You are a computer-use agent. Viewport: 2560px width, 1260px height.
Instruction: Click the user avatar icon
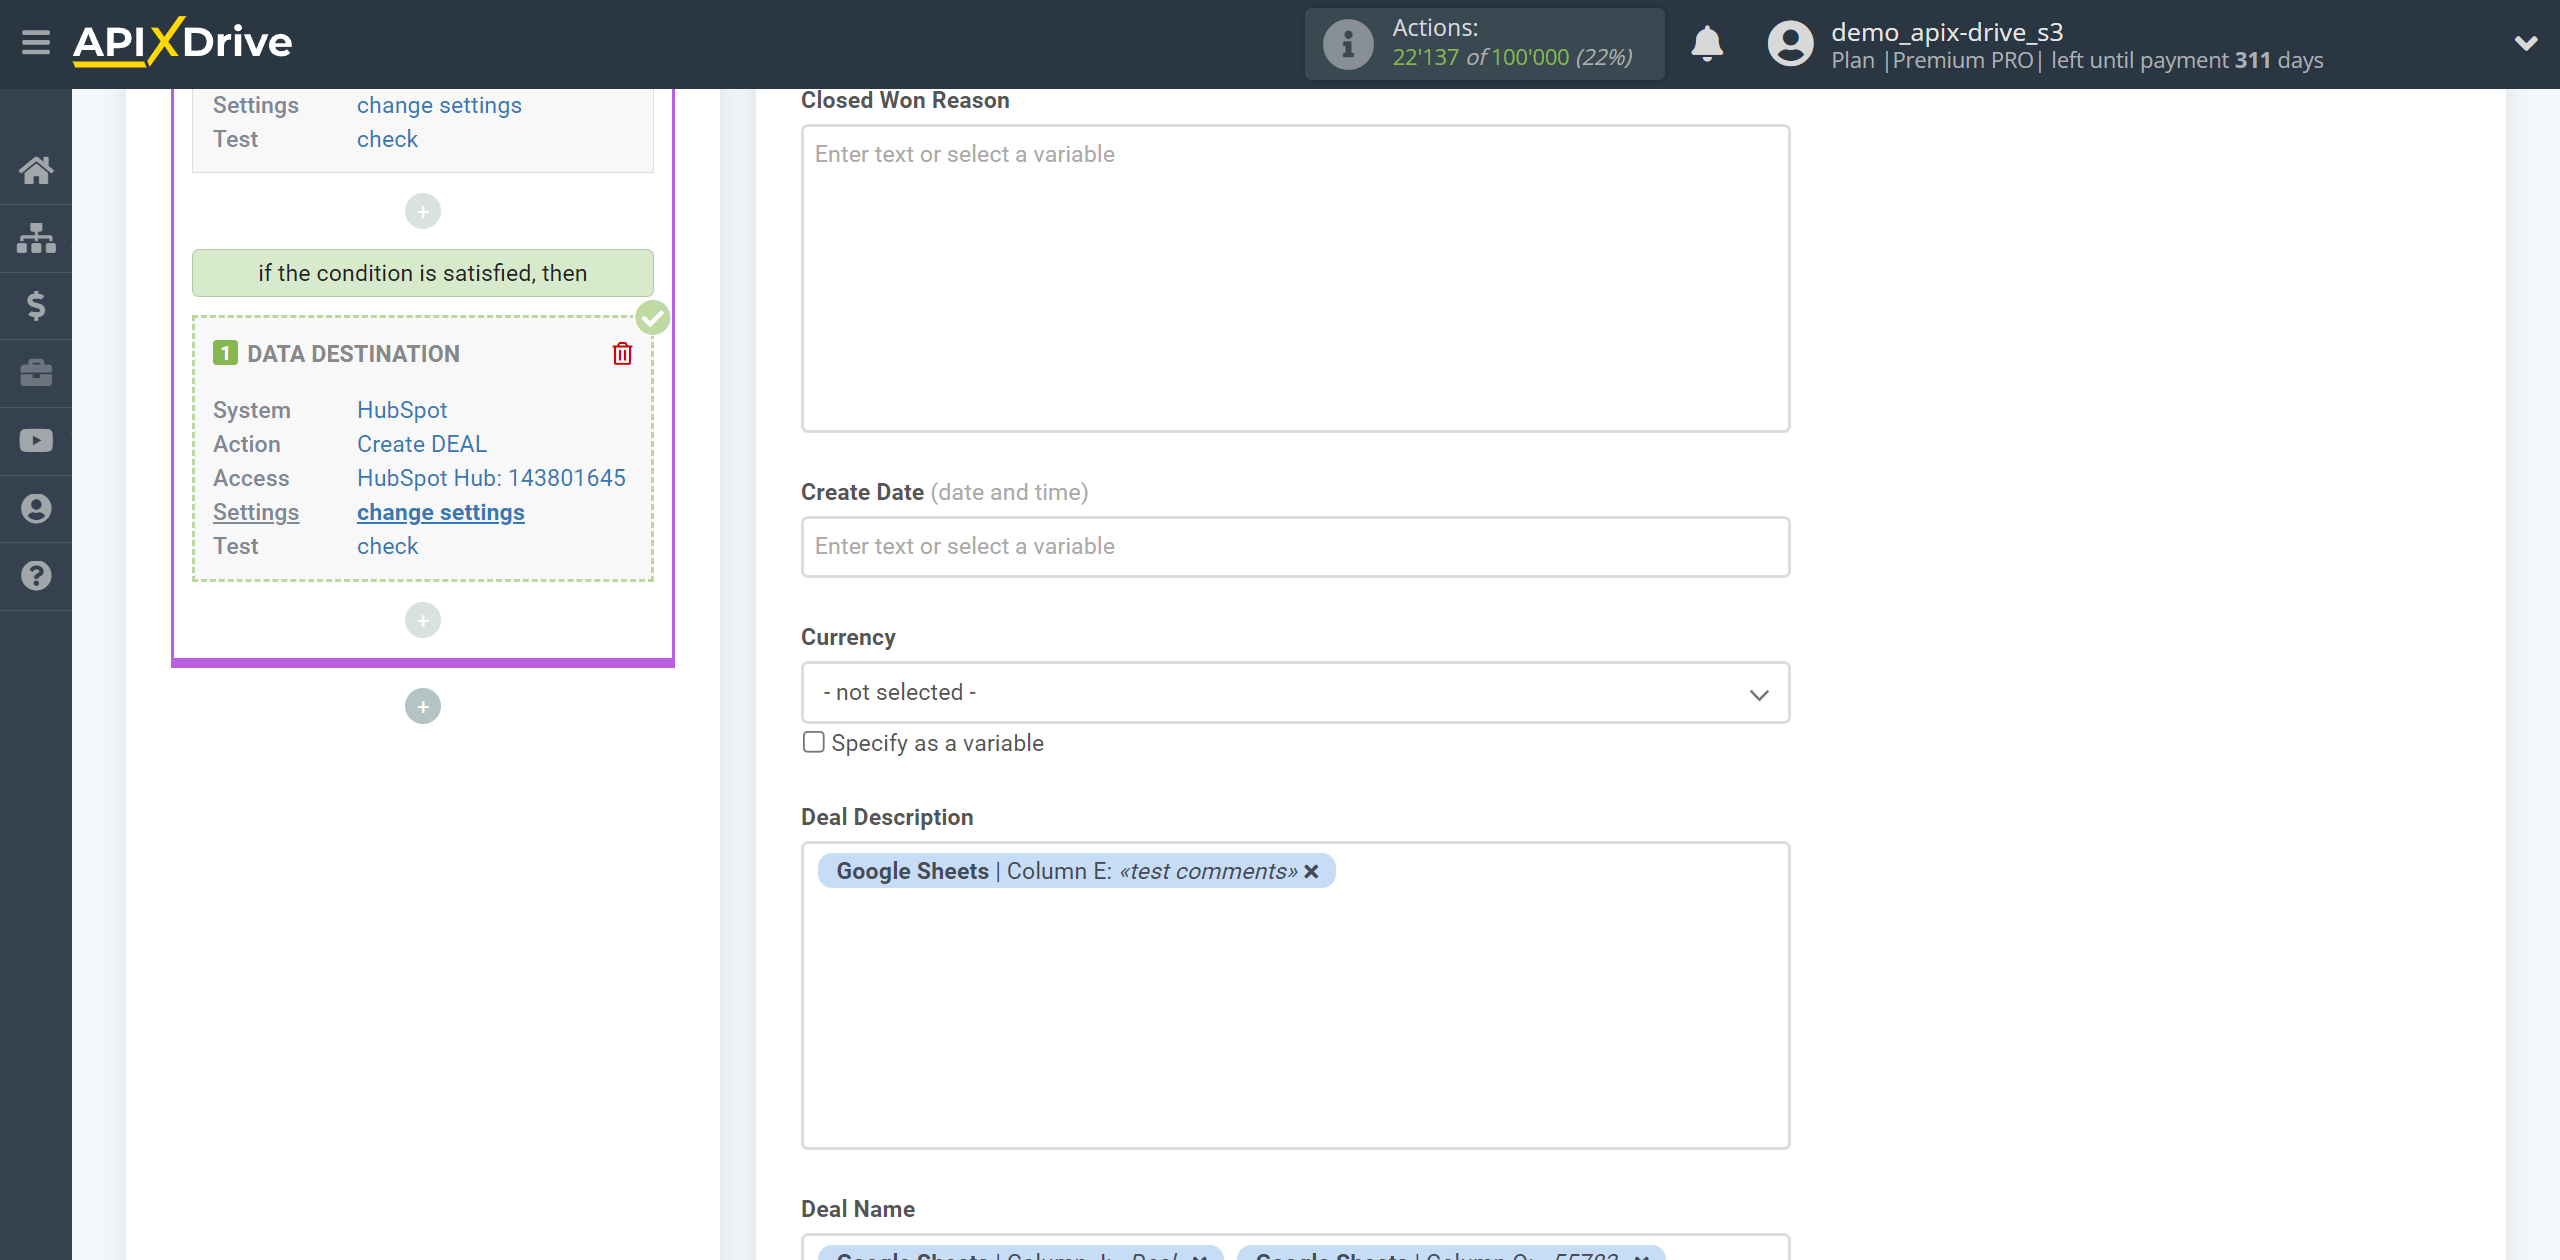click(1790, 44)
